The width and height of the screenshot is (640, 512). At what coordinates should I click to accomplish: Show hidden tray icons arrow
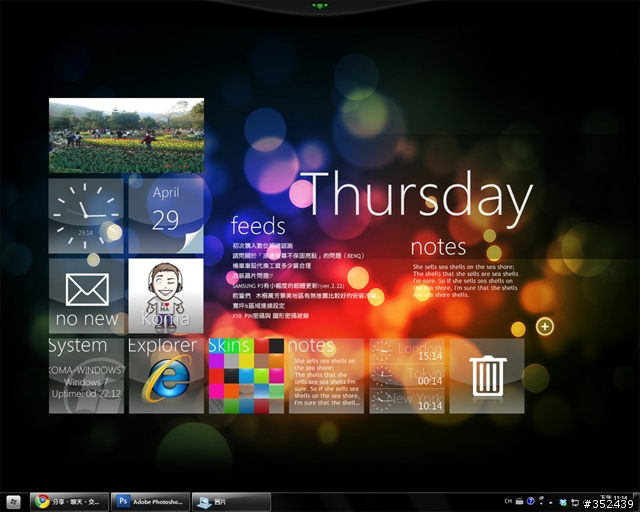(x=551, y=503)
